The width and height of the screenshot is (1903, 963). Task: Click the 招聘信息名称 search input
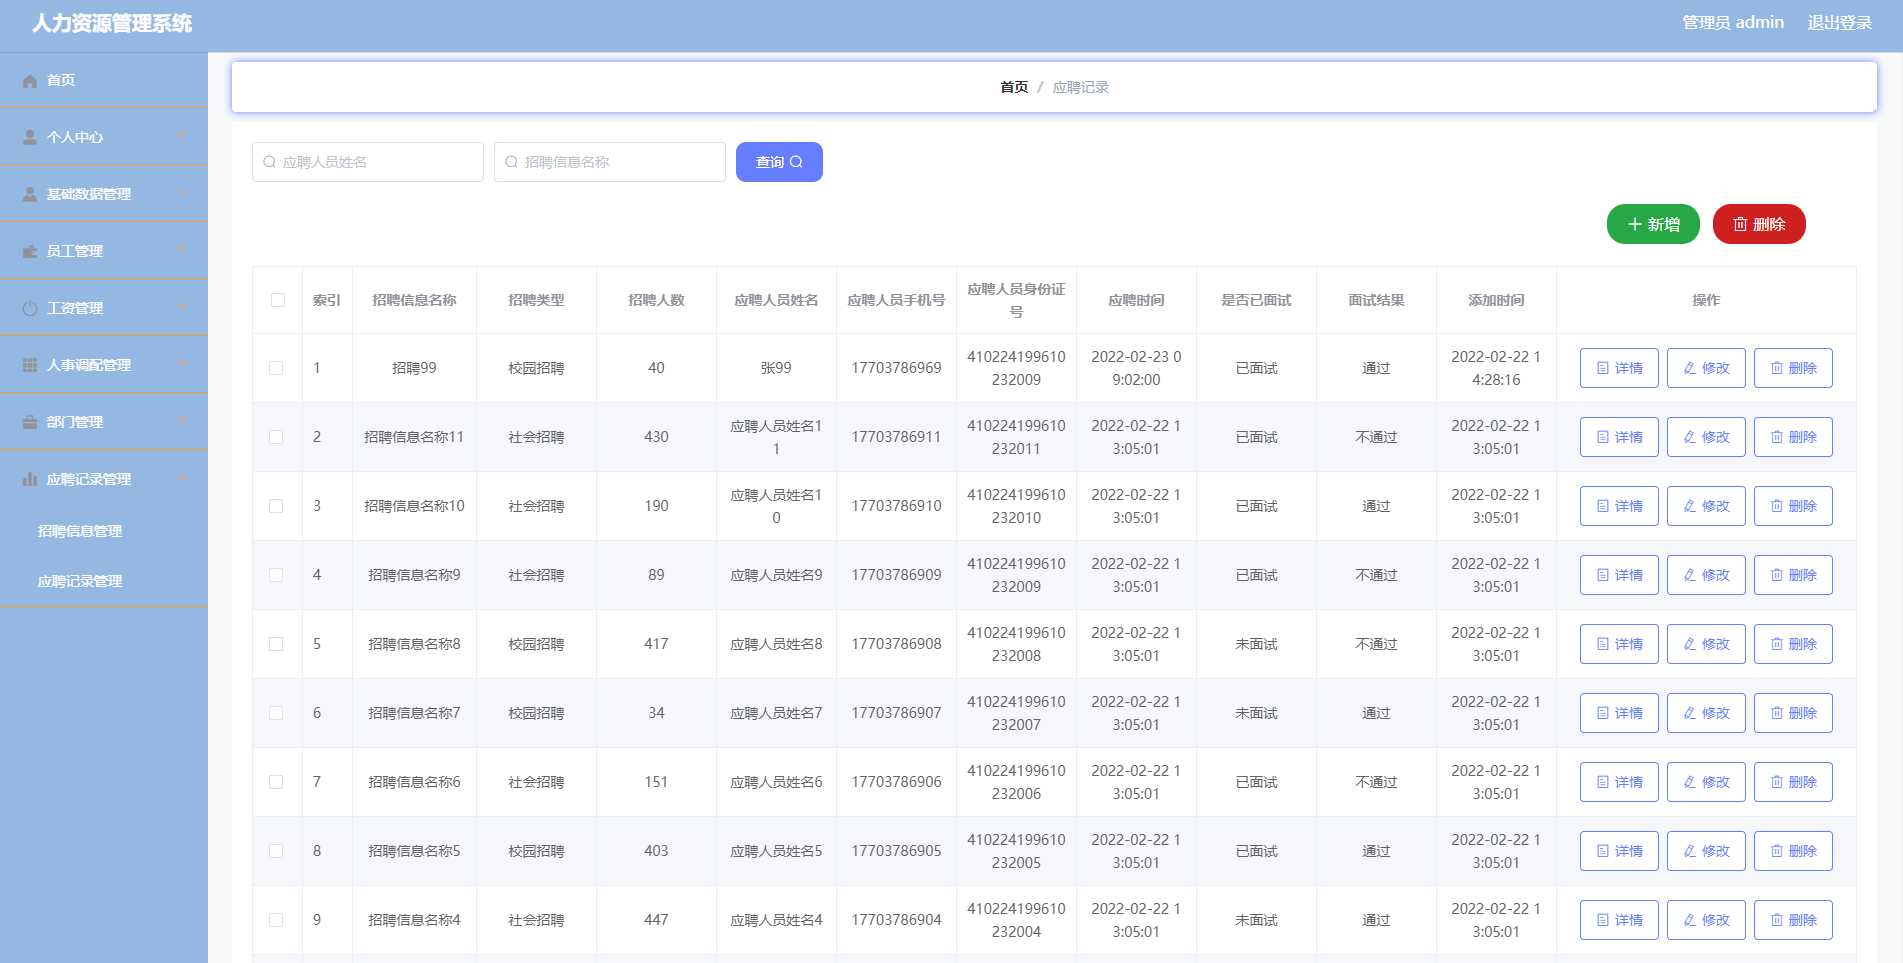(610, 162)
